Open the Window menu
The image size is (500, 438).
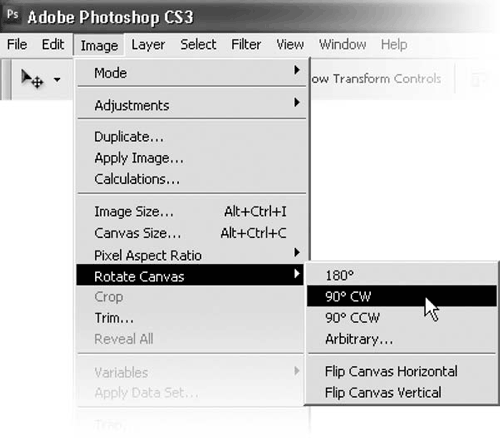[x=343, y=44]
